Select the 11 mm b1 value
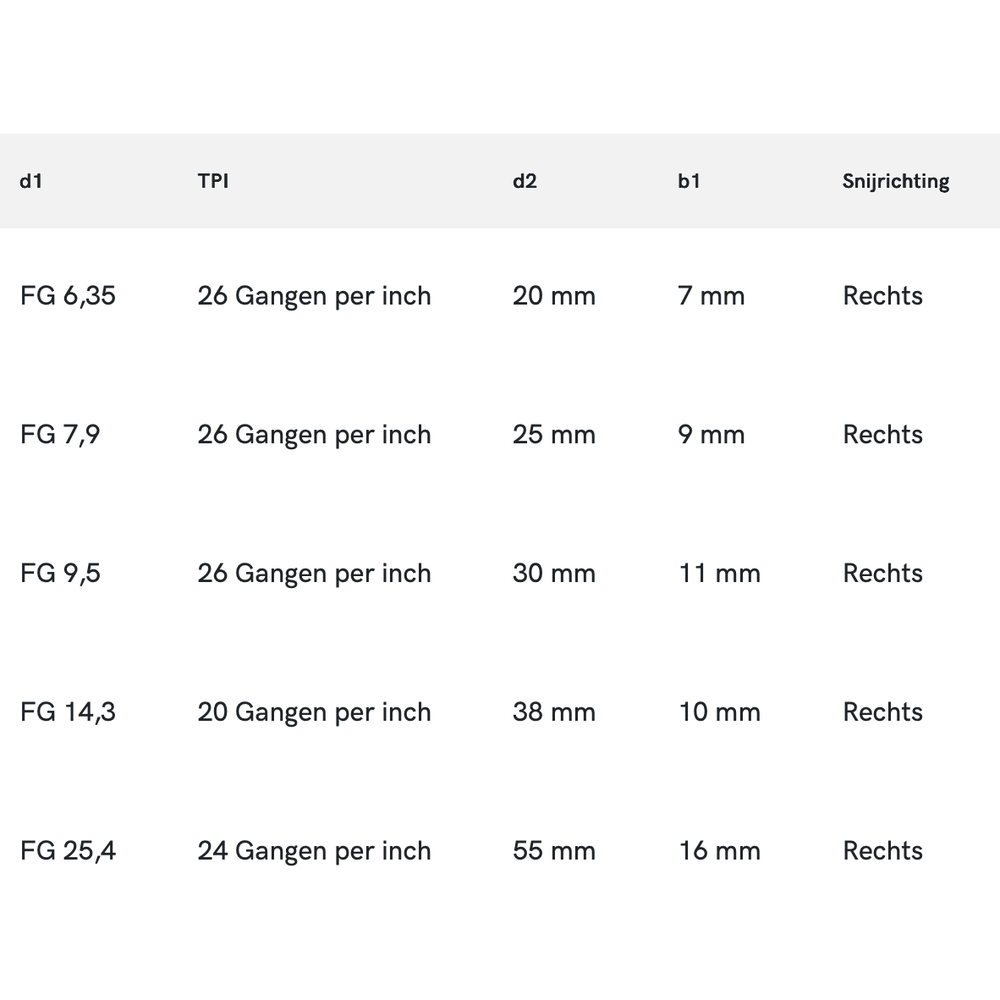The image size is (1000, 1000). [719, 573]
